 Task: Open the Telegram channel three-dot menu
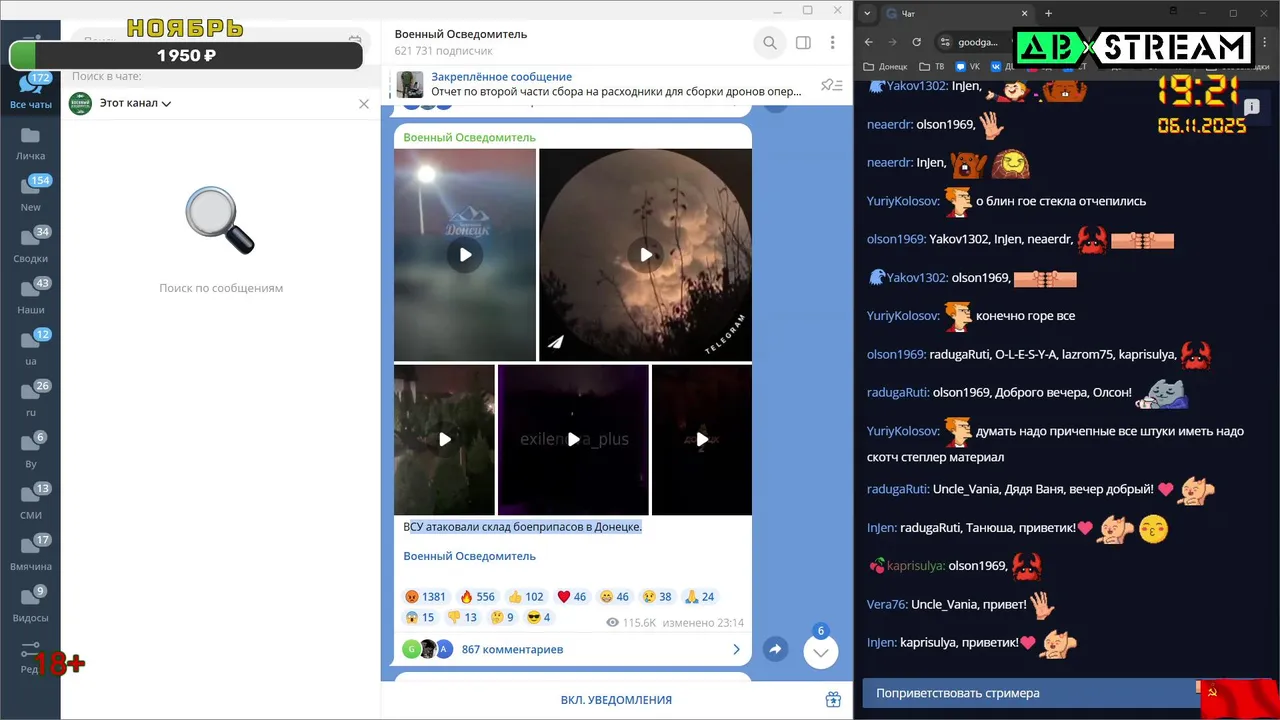pos(832,43)
